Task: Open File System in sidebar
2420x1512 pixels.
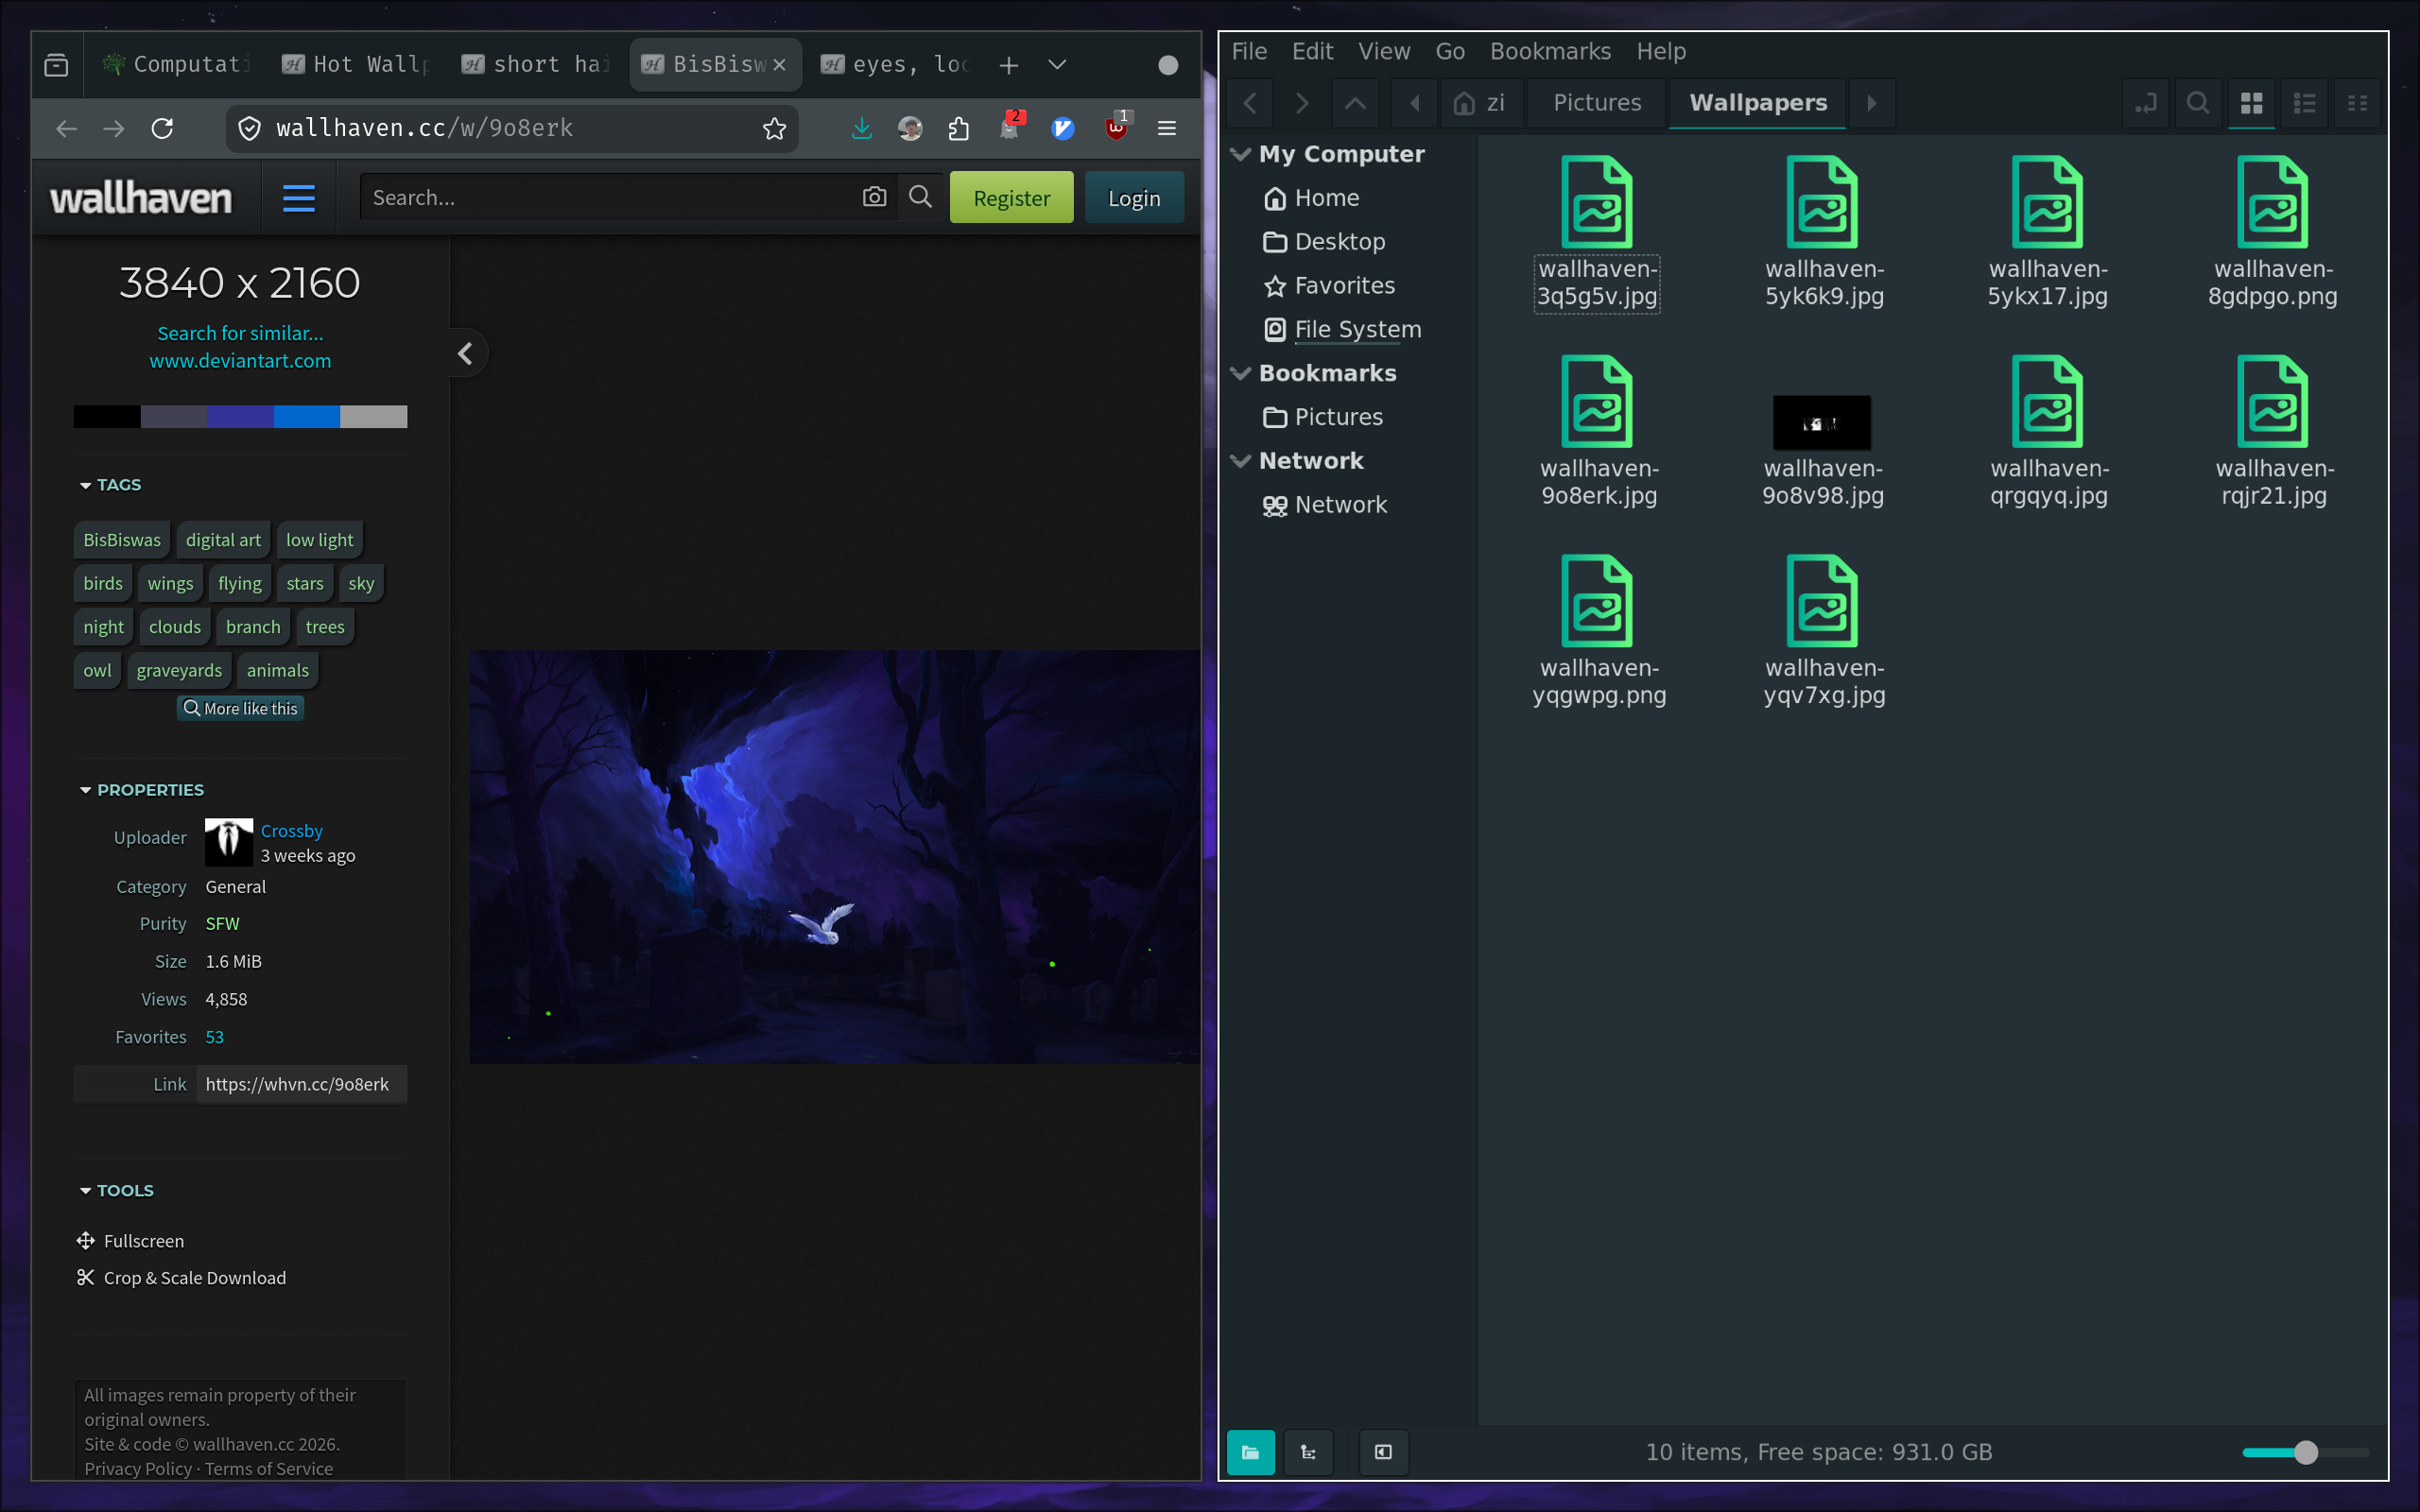Action: click(1342, 329)
